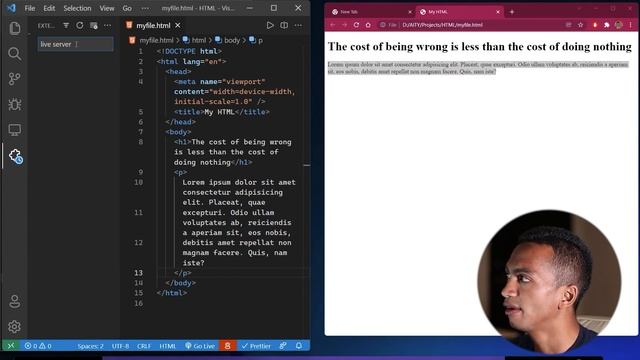Click the VS Code logo icon

[11, 8]
